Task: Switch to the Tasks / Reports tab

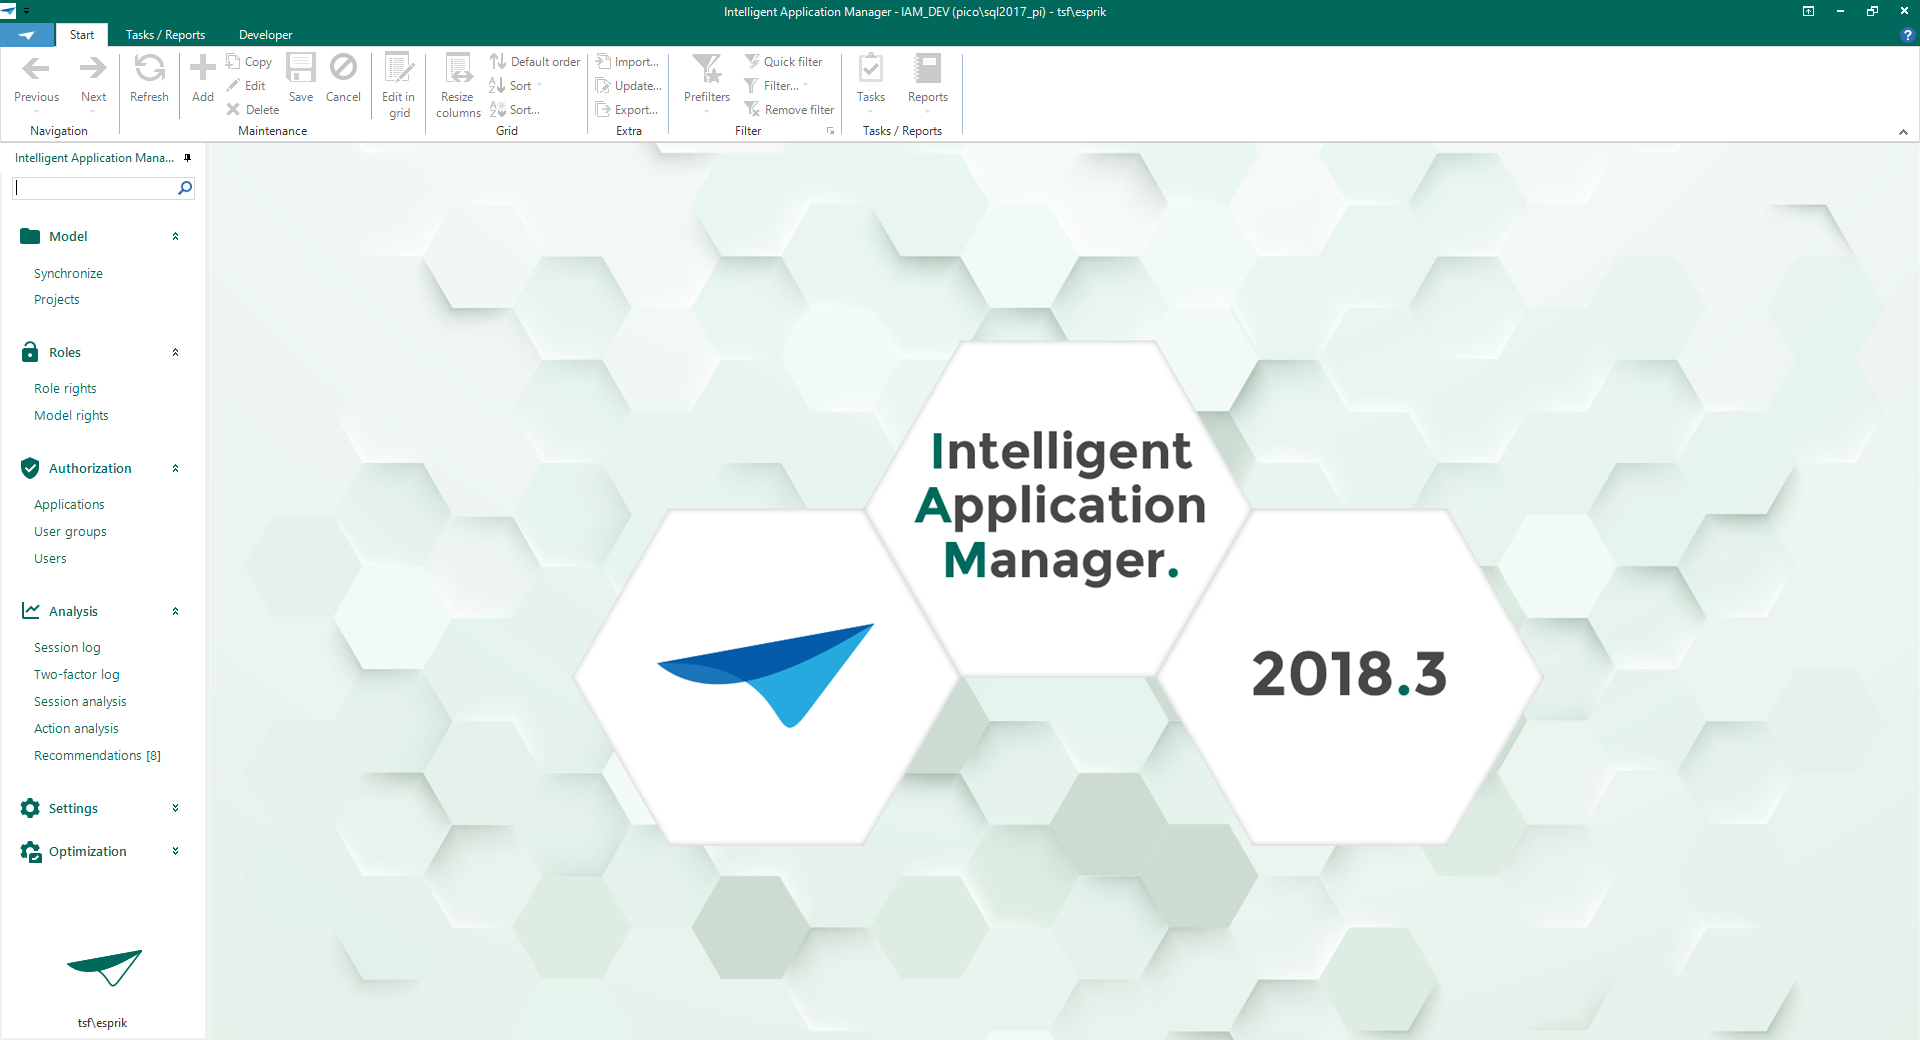Action: [165, 35]
